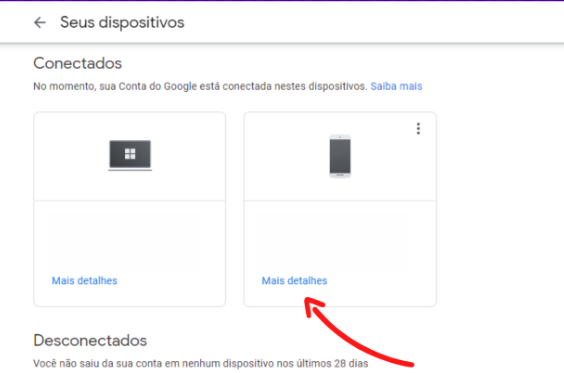Screen dimensions: 564x373
Task: Select the smartphone device icon
Action: tap(340, 156)
